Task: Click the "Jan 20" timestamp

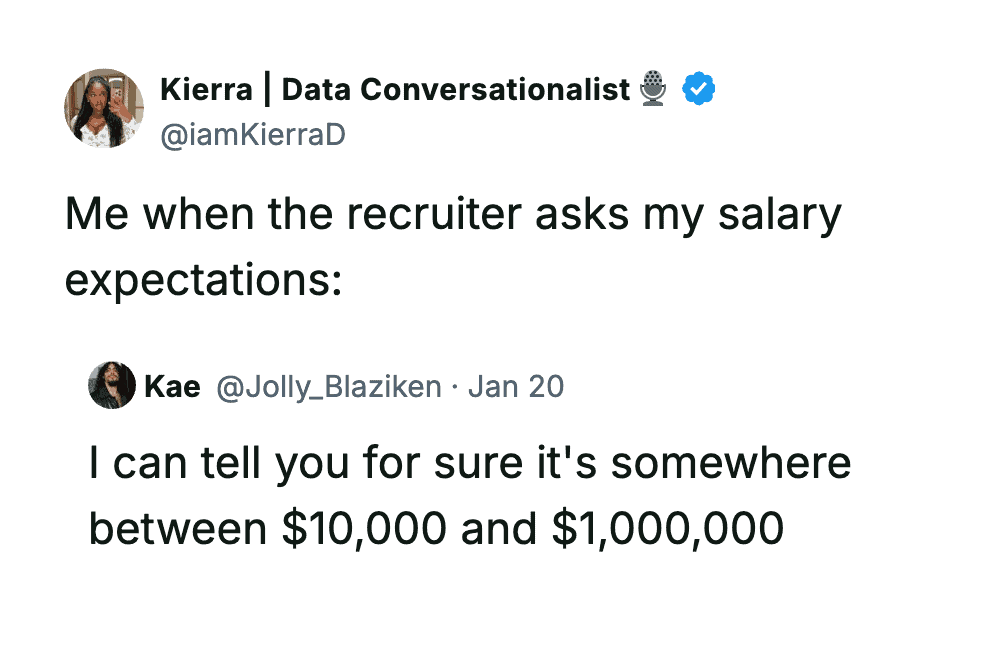Action: 516,386
